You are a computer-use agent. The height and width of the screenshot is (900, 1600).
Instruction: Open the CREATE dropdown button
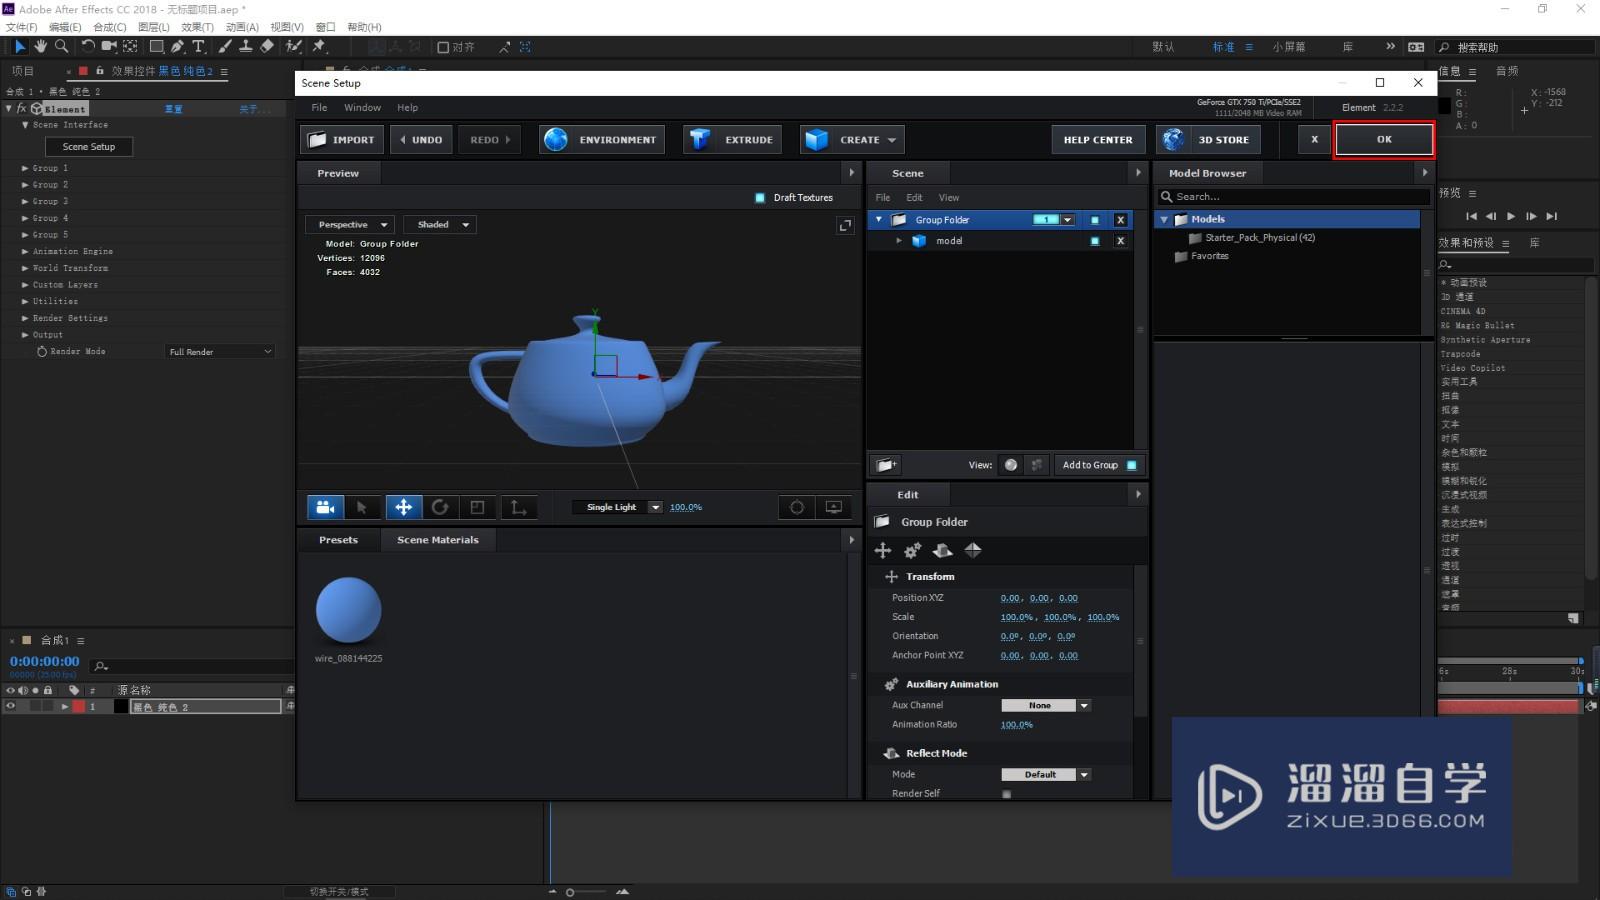tap(853, 140)
